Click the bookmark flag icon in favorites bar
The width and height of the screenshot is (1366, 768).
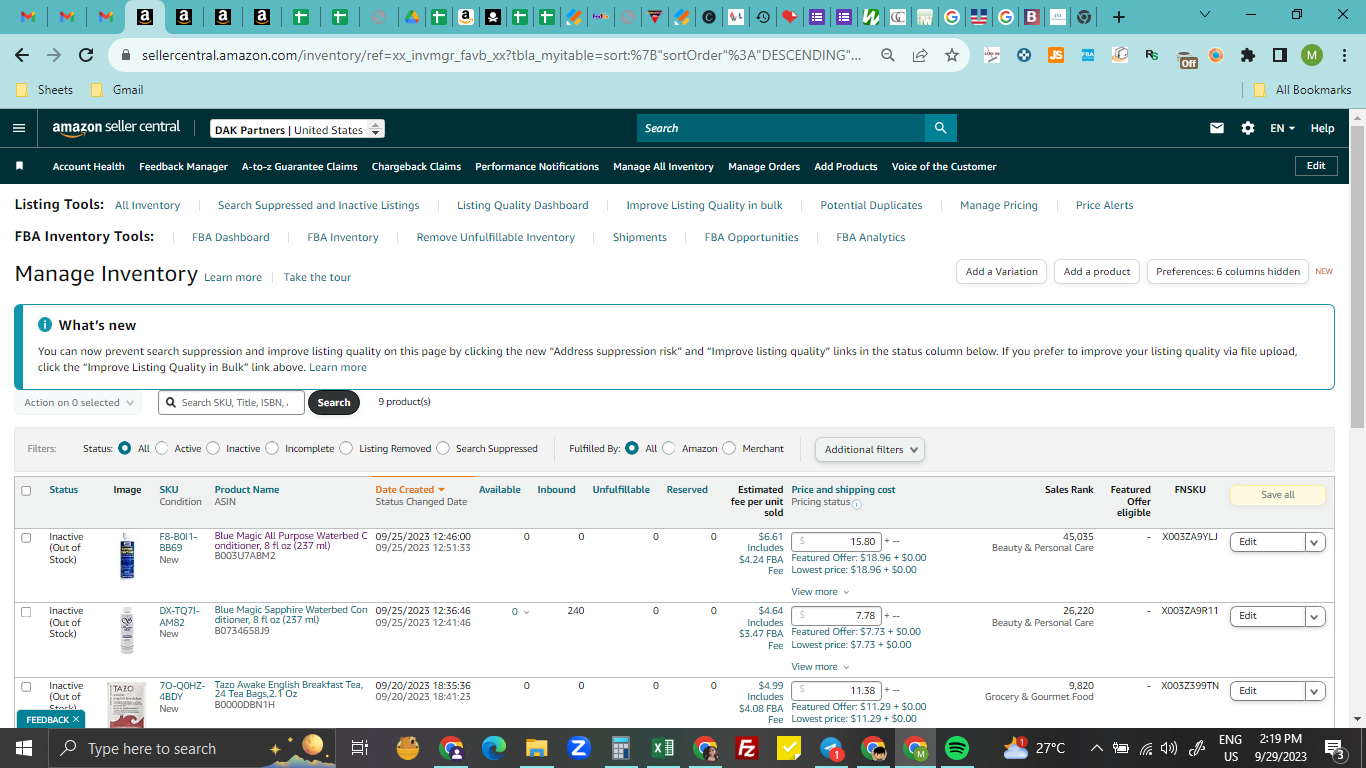pyautogui.click(x=19, y=166)
